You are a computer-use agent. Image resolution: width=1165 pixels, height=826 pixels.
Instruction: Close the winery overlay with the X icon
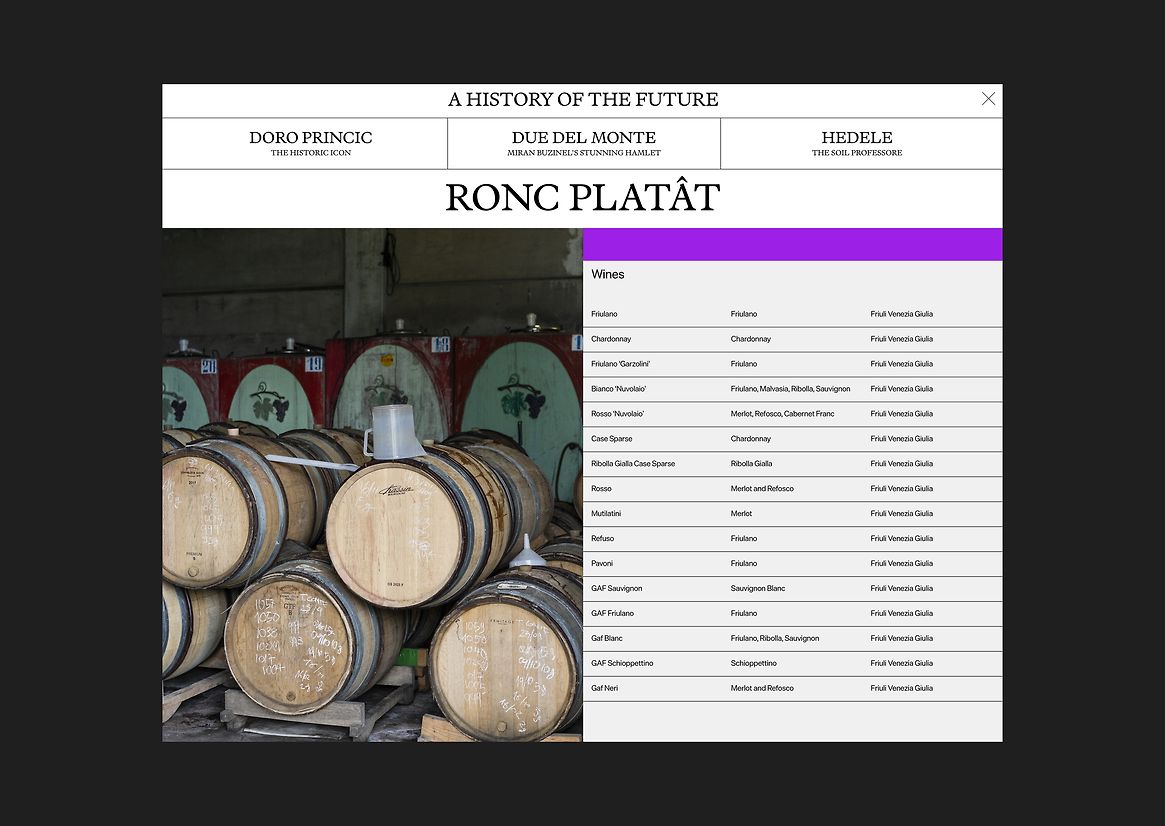tap(988, 99)
